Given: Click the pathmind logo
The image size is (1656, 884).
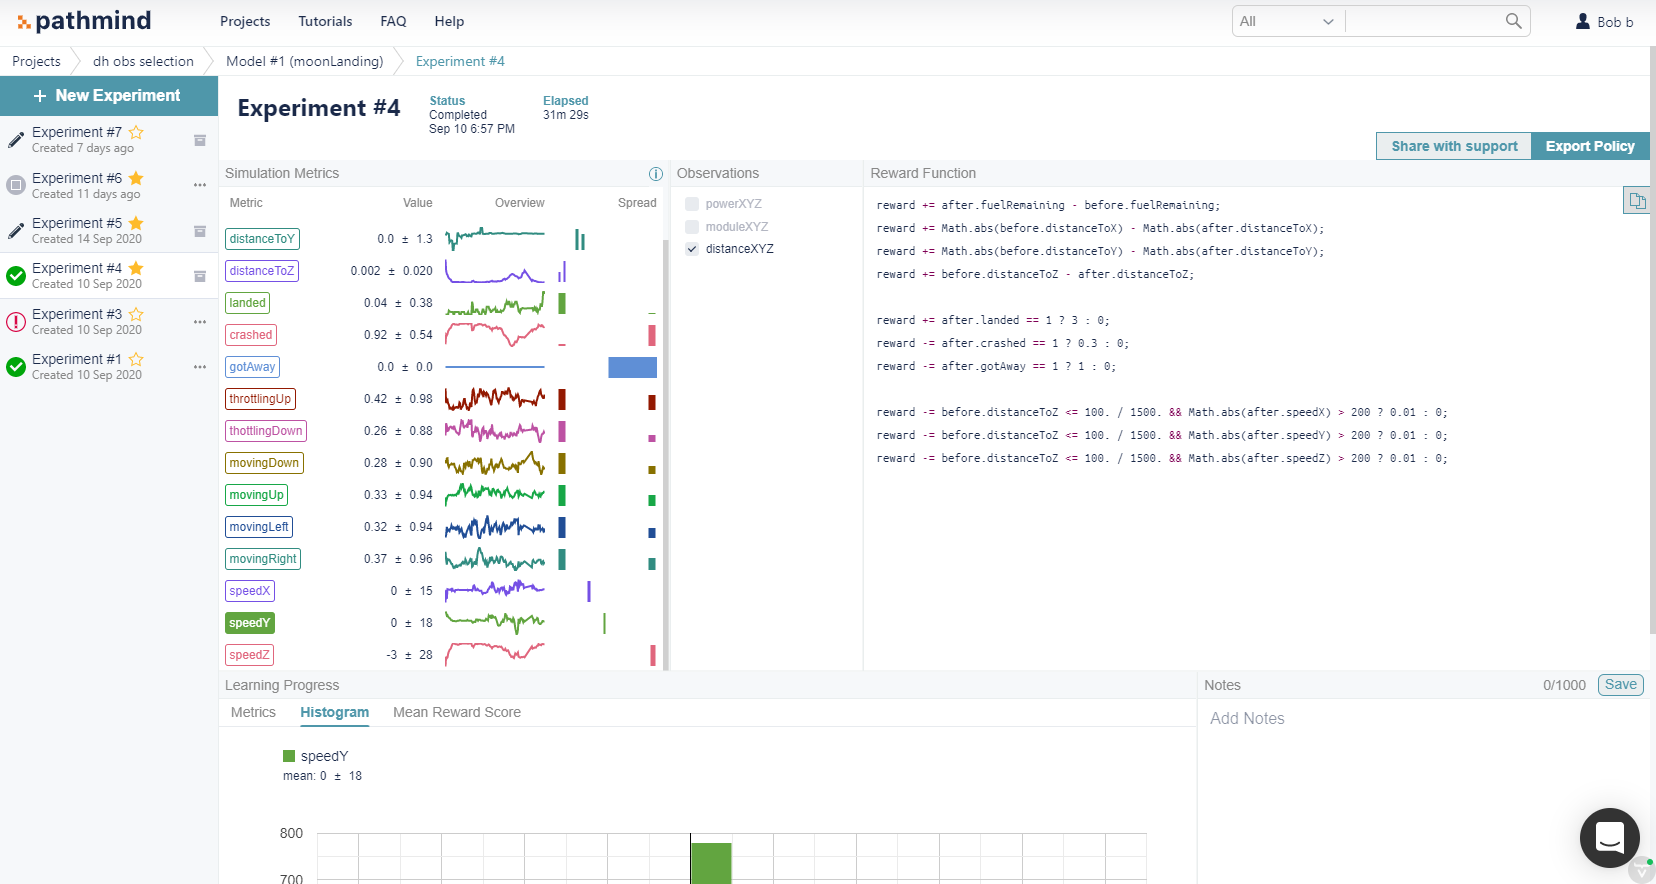Looking at the screenshot, I should [x=84, y=21].
